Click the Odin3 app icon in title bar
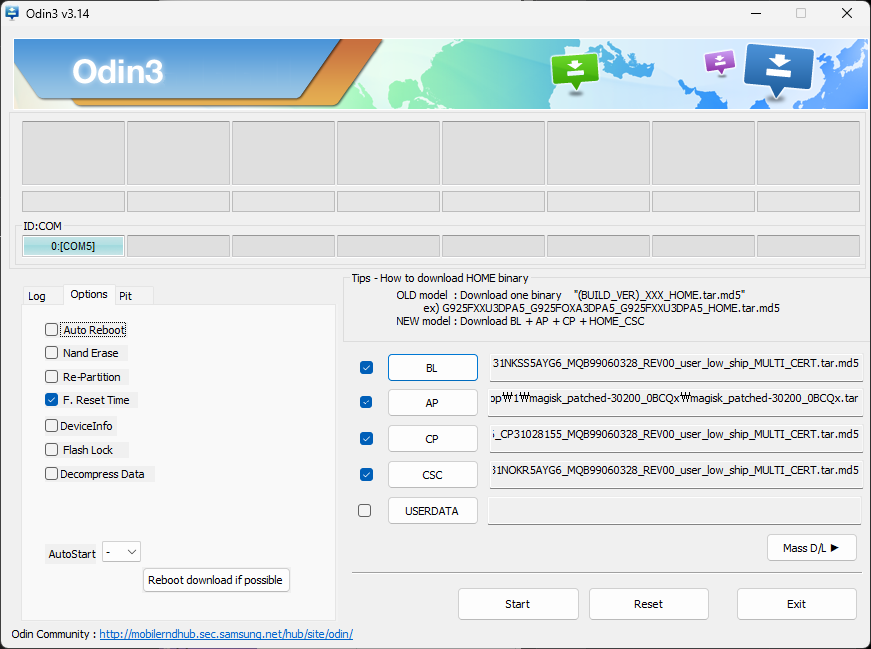 [x=12, y=13]
